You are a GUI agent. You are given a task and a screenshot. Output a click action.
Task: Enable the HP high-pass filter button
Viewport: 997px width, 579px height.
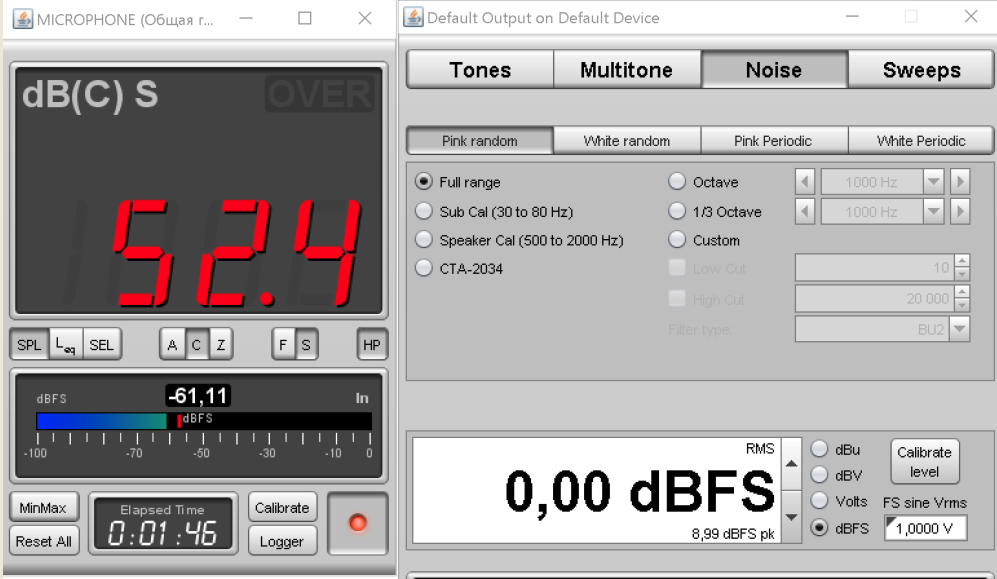[372, 345]
